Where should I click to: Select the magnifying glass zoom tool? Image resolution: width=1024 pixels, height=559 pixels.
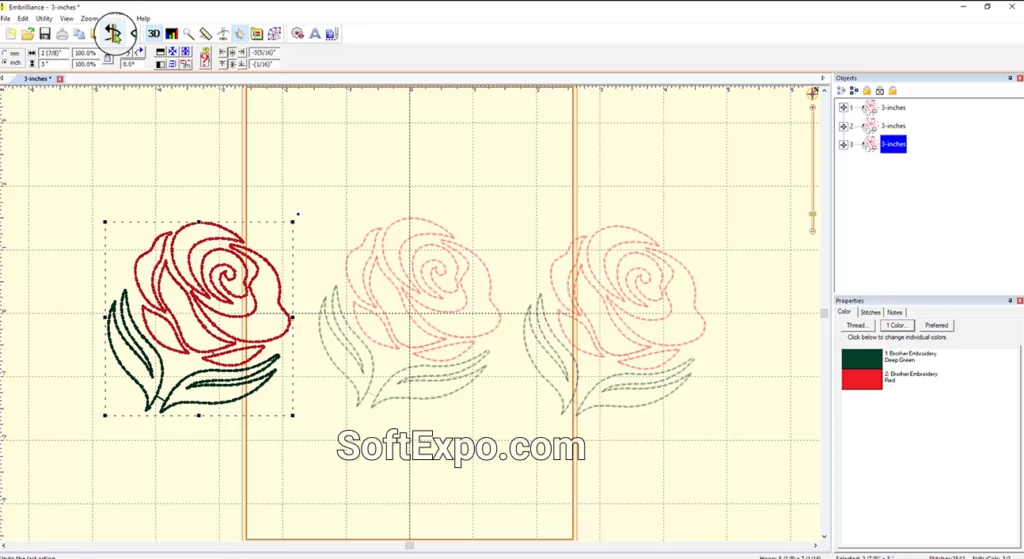pos(188,34)
